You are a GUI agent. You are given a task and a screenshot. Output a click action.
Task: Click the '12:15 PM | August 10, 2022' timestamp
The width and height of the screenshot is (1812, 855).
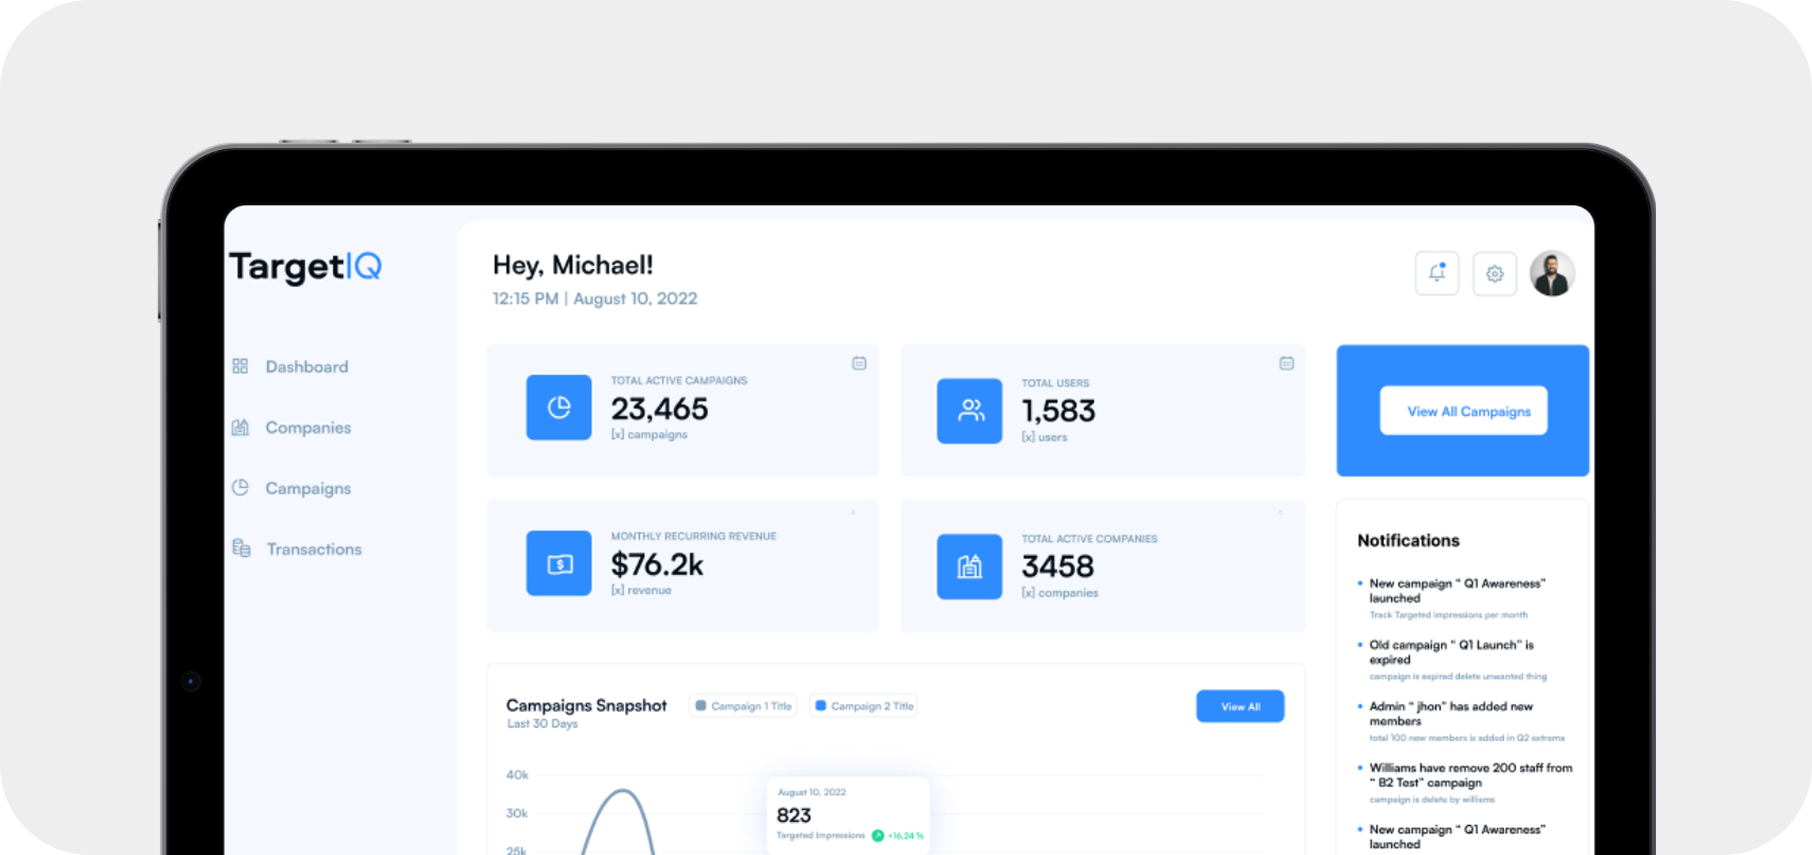[595, 298]
